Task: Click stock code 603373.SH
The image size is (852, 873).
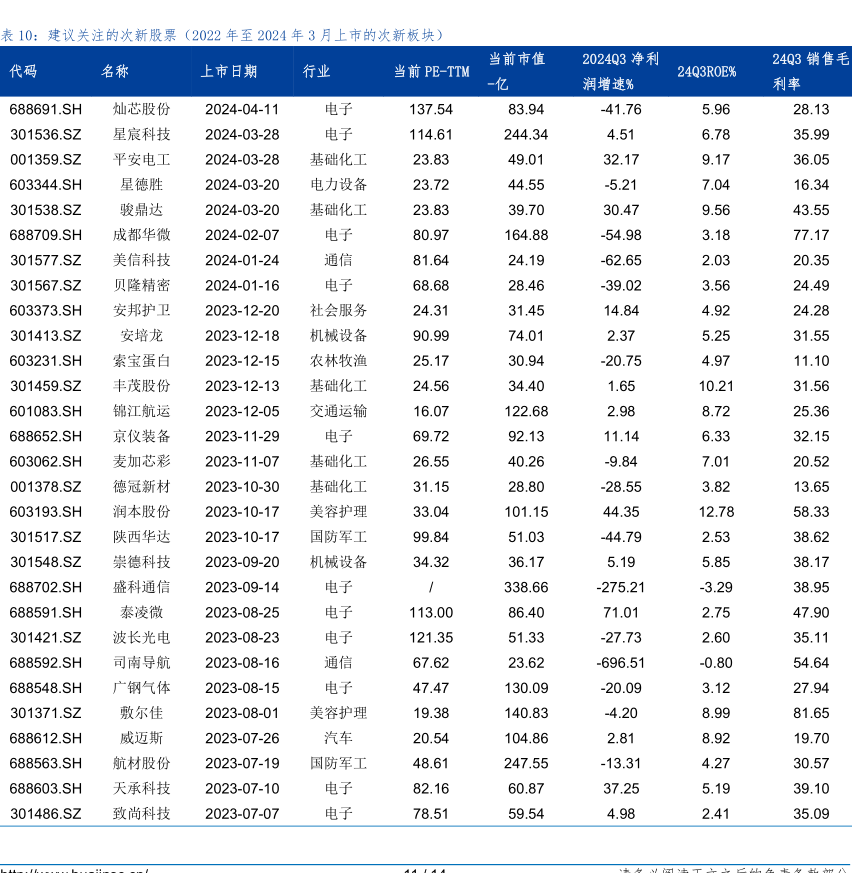Action: point(46,311)
